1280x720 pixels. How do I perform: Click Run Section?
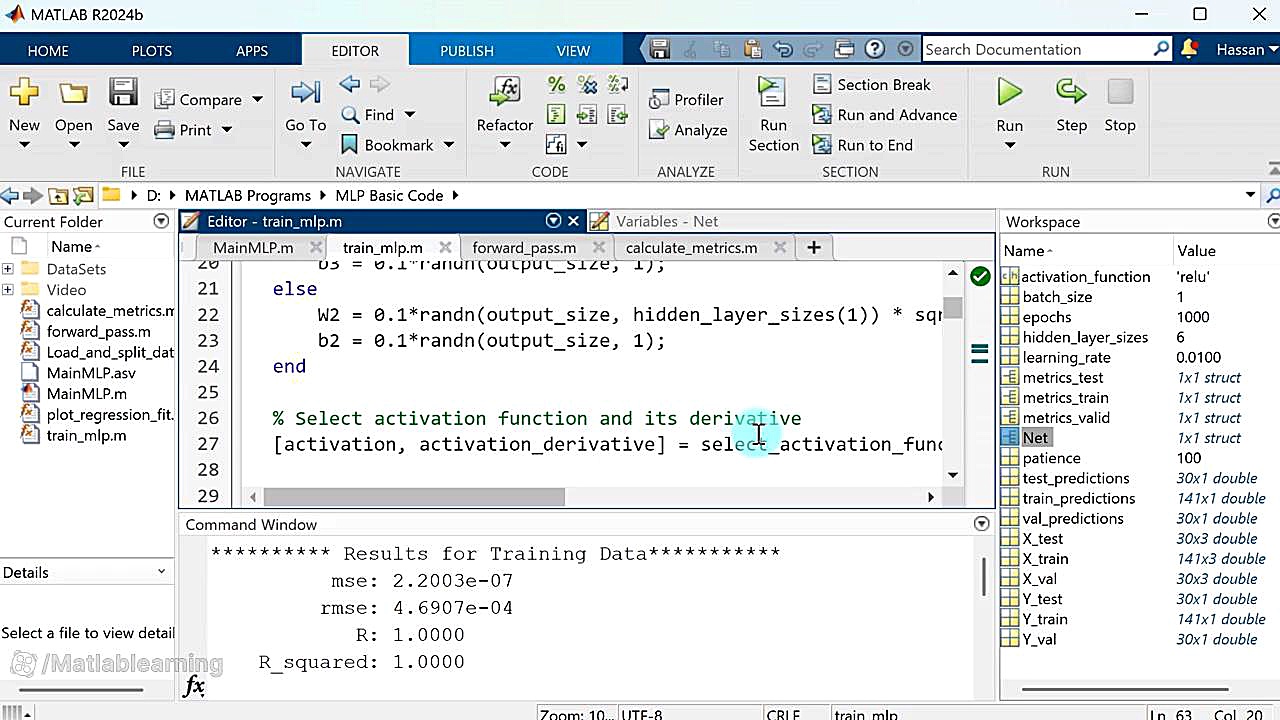pos(773,115)
